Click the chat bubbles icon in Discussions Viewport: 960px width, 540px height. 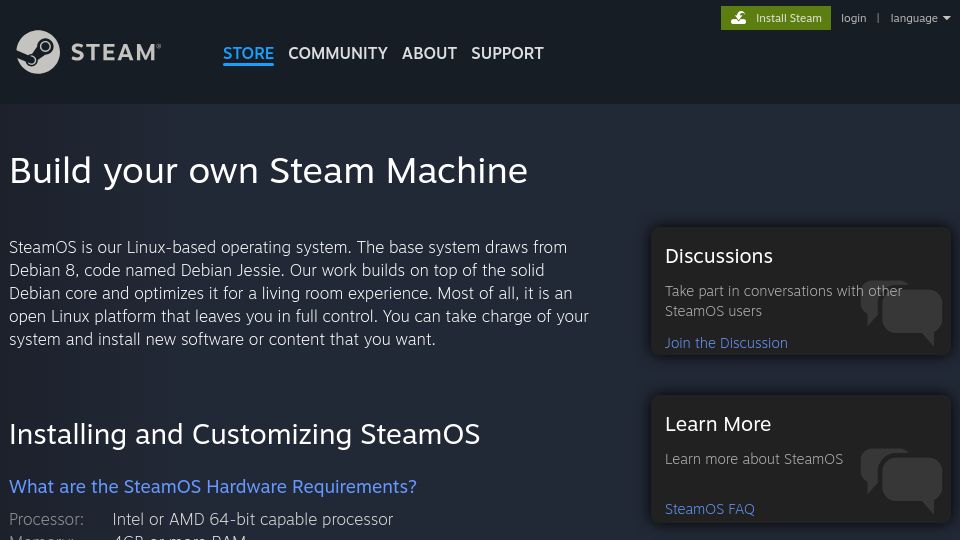click(x=901, y=311)
